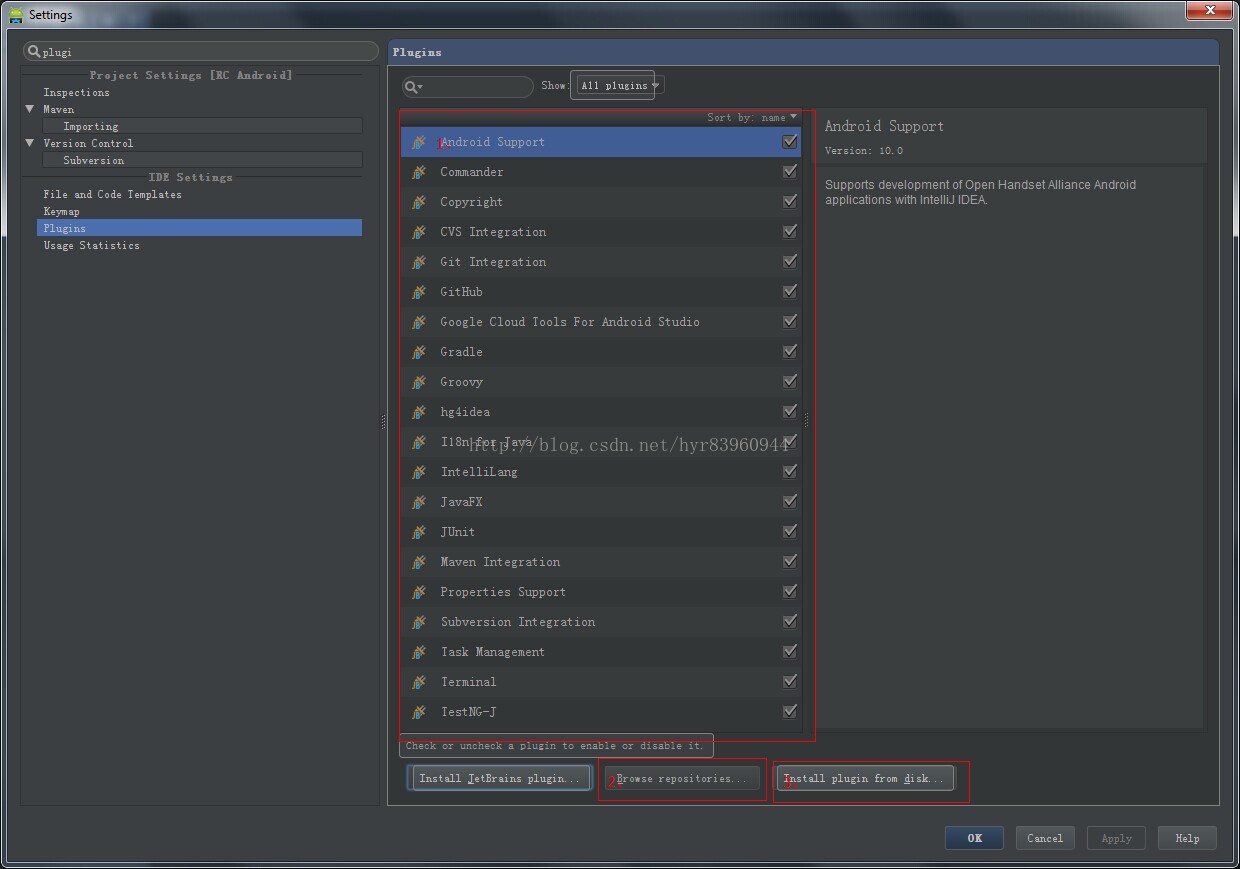Collapse the Maven tree node
The image size is (1240, 869).
[x=30, y=109]
